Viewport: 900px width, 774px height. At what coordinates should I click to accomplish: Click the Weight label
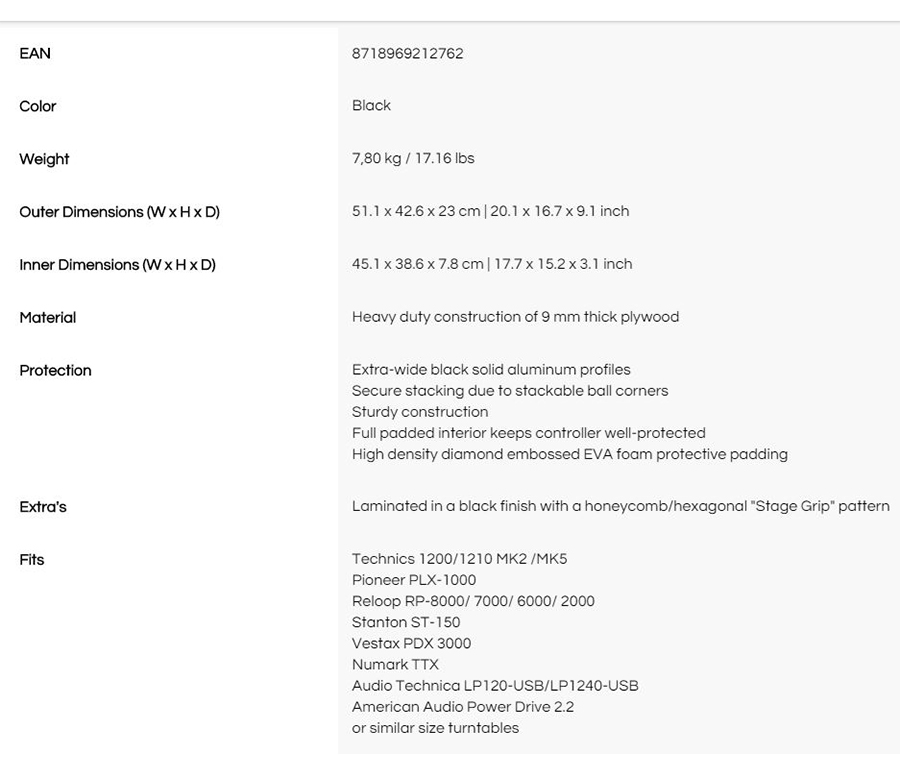tap(44, 159)
